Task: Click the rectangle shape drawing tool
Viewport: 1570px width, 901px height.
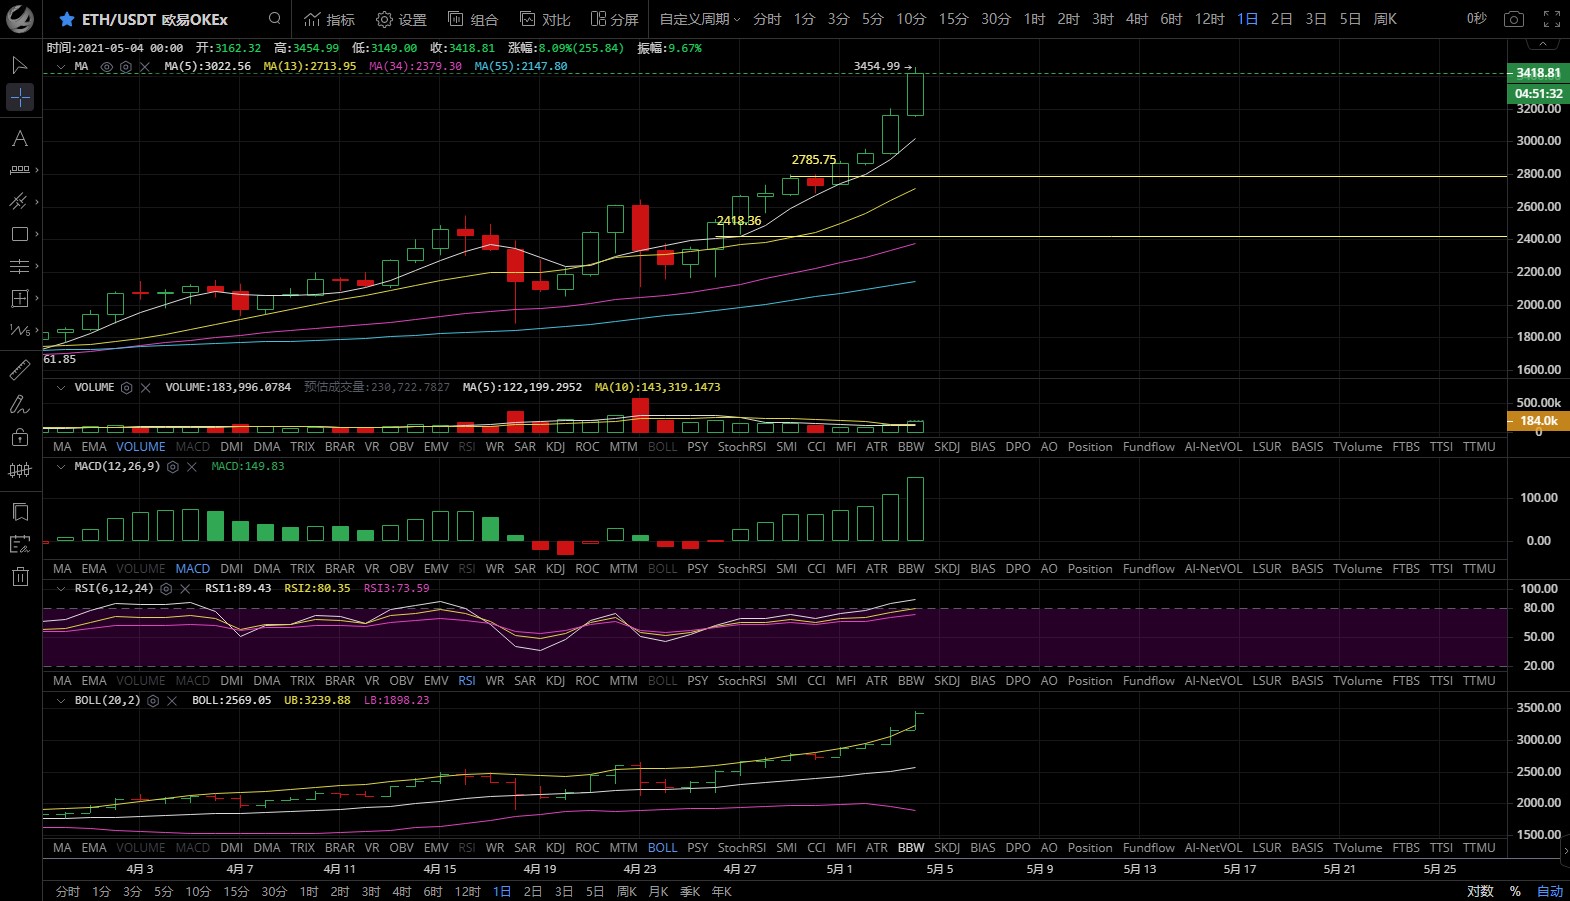Action: pos(20,234)
